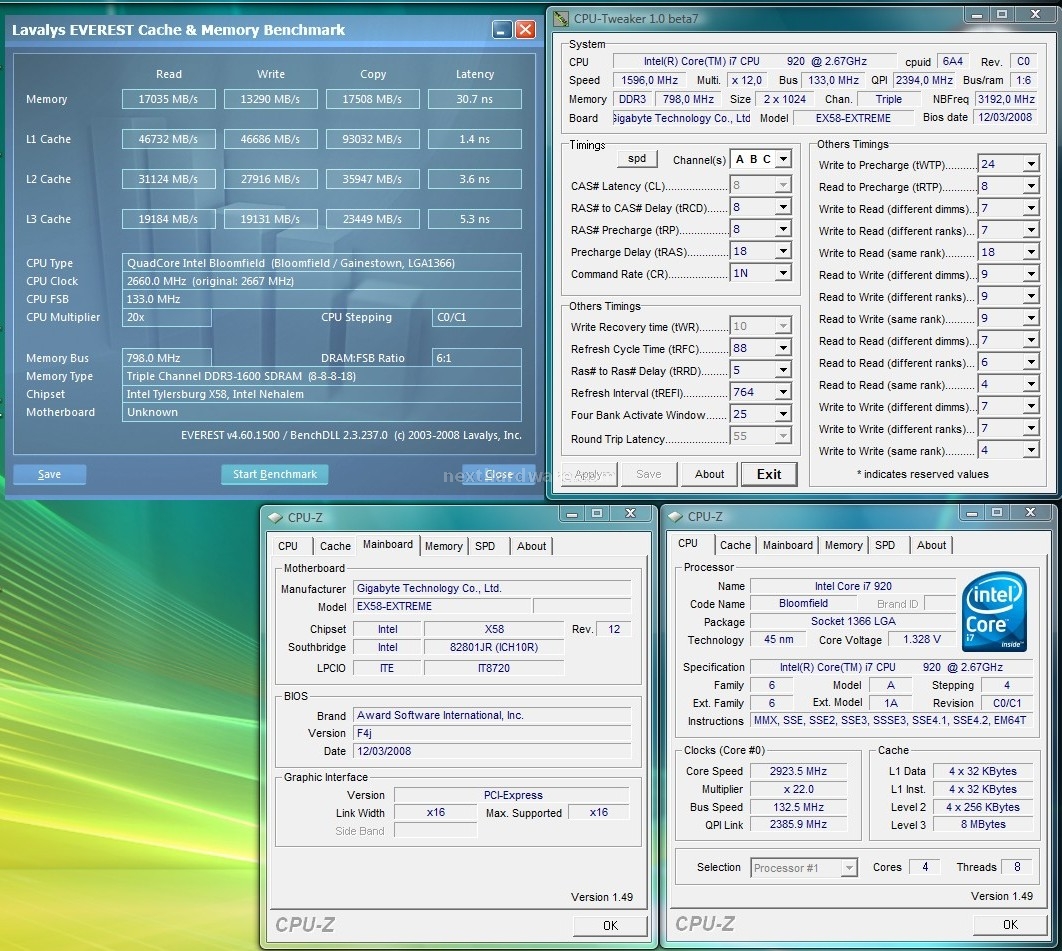
Task: Open the Read to Precharge (tRTP) dropdown
Action: pyautogui.click(x=1031, y=186)
